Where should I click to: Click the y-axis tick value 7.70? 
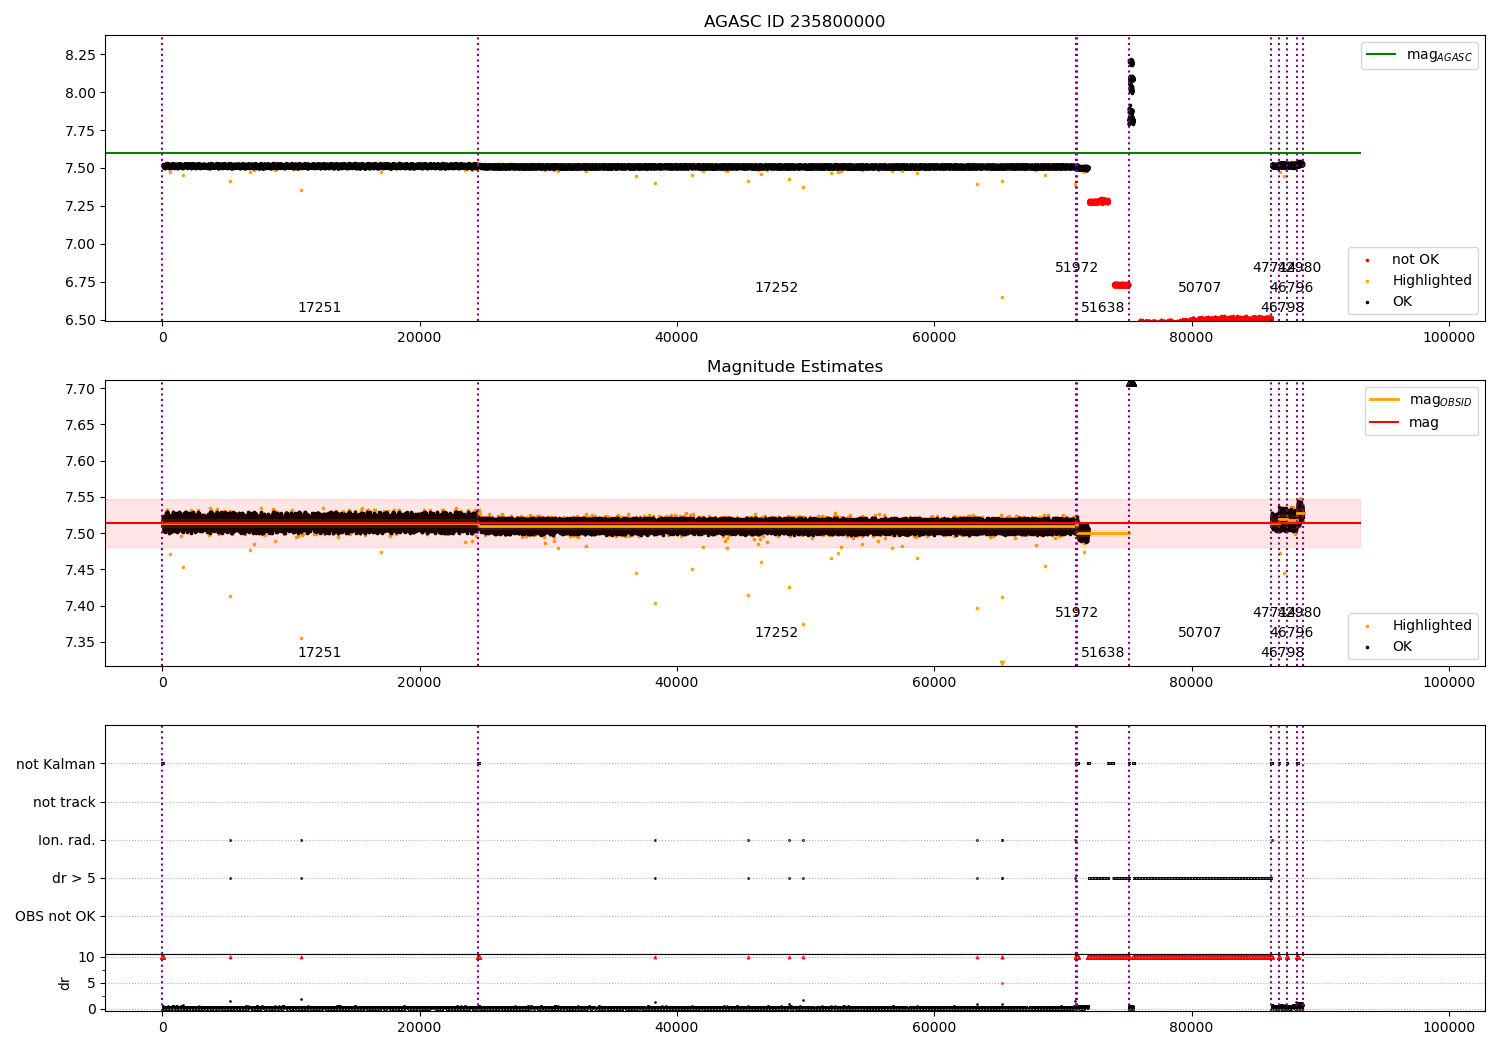click(79, 389)
